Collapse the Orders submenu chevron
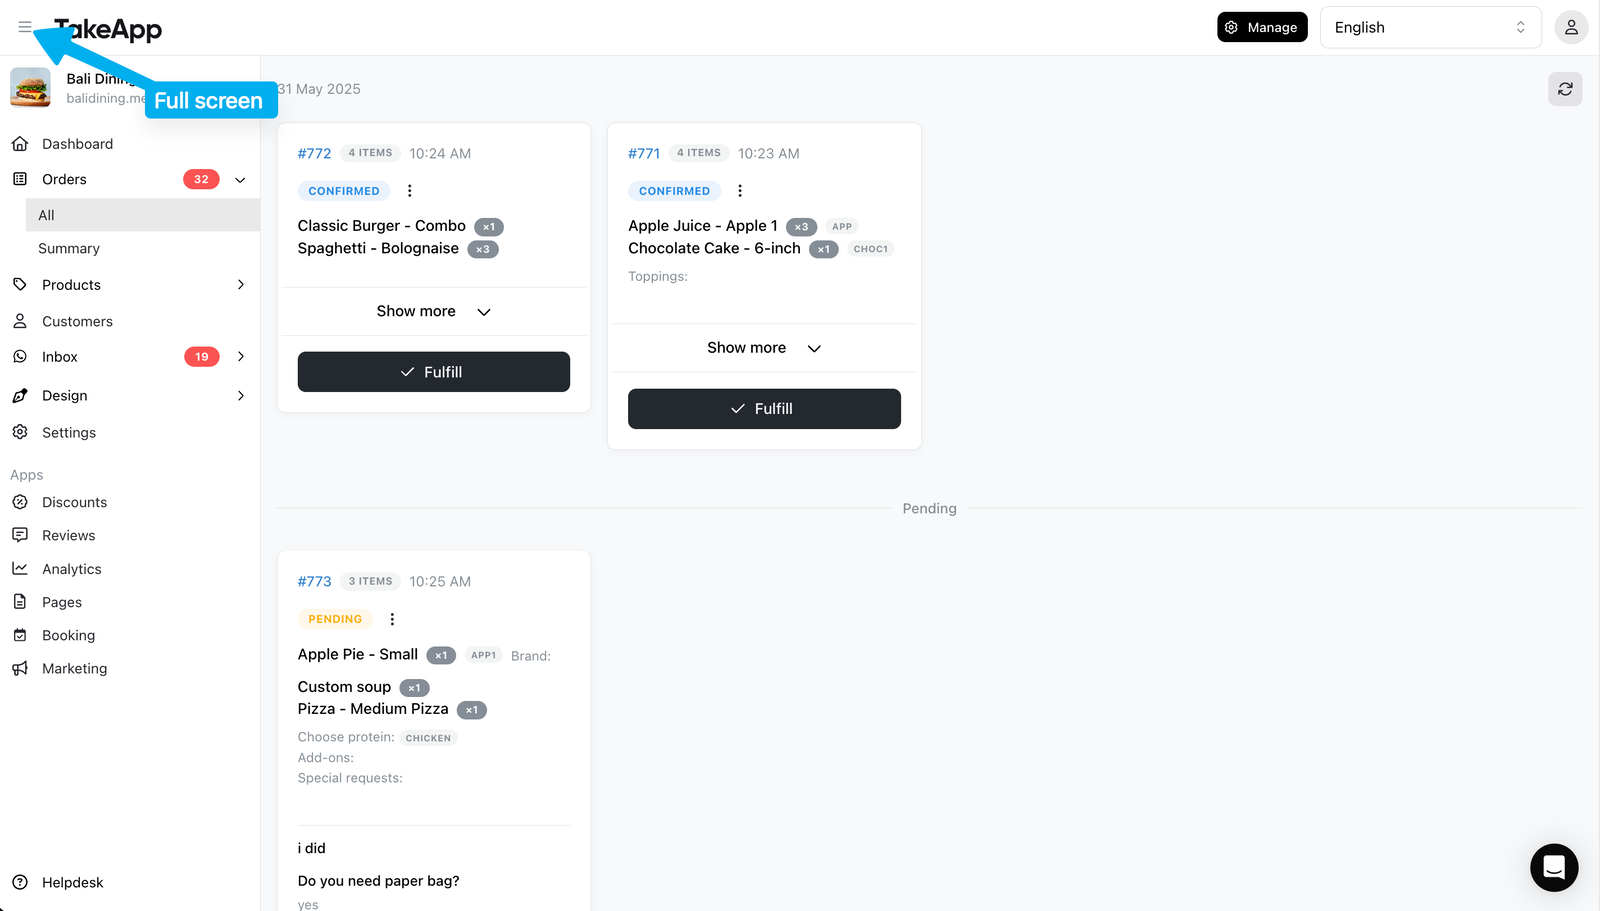 [x=240, y=180]
